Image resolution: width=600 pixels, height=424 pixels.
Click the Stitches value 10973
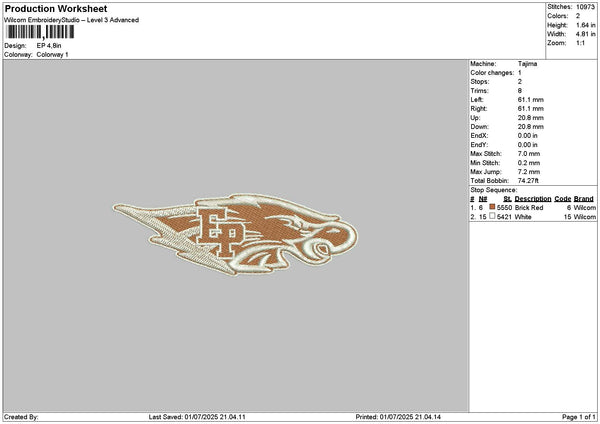click(585, 7)
